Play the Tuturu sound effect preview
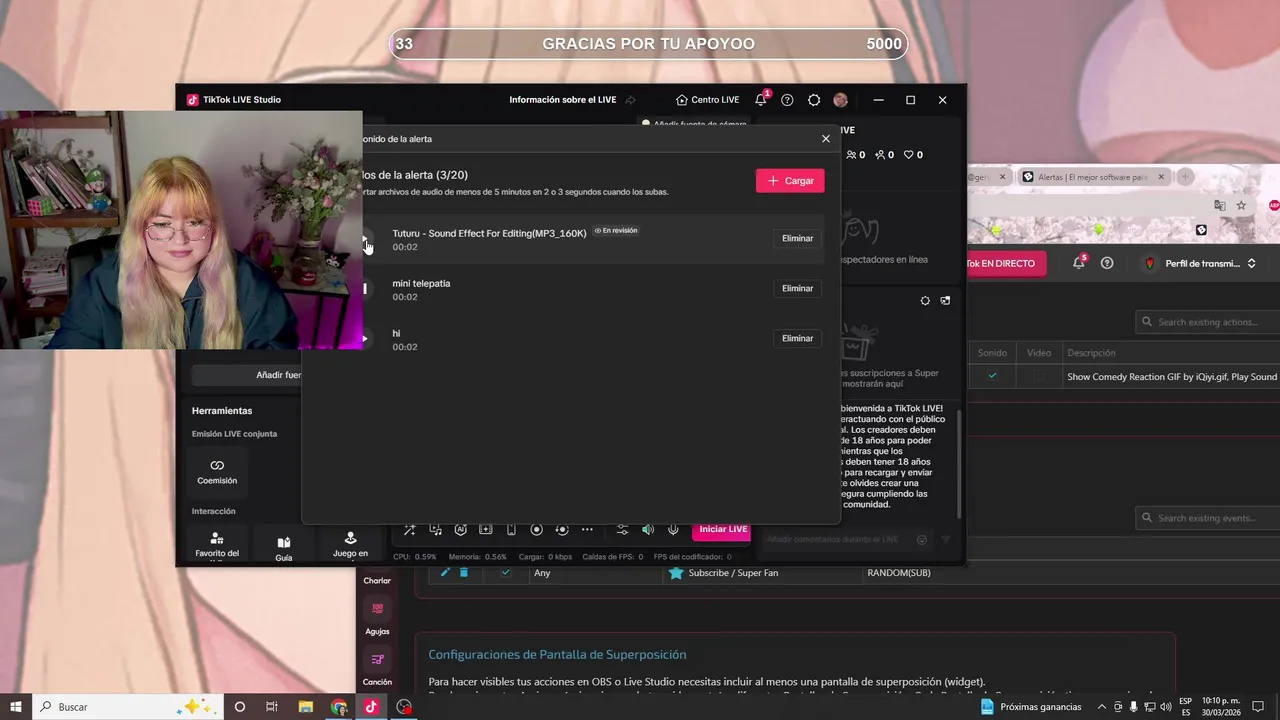1280x720 pixels. click(x=366, y=239)
